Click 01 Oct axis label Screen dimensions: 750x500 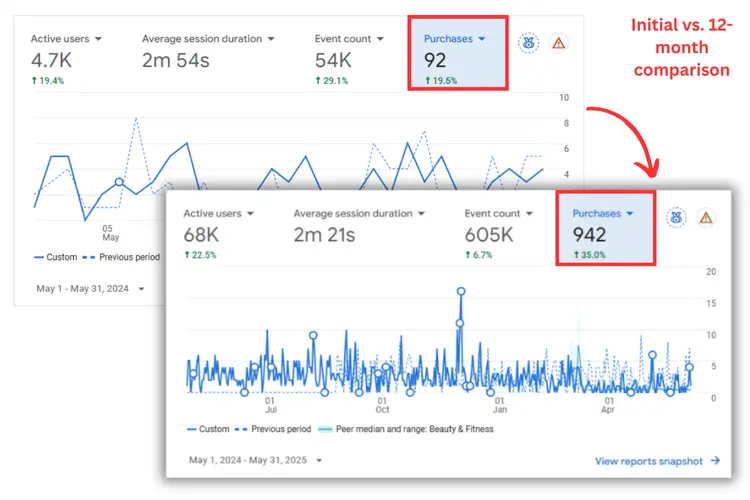[382, 405]
